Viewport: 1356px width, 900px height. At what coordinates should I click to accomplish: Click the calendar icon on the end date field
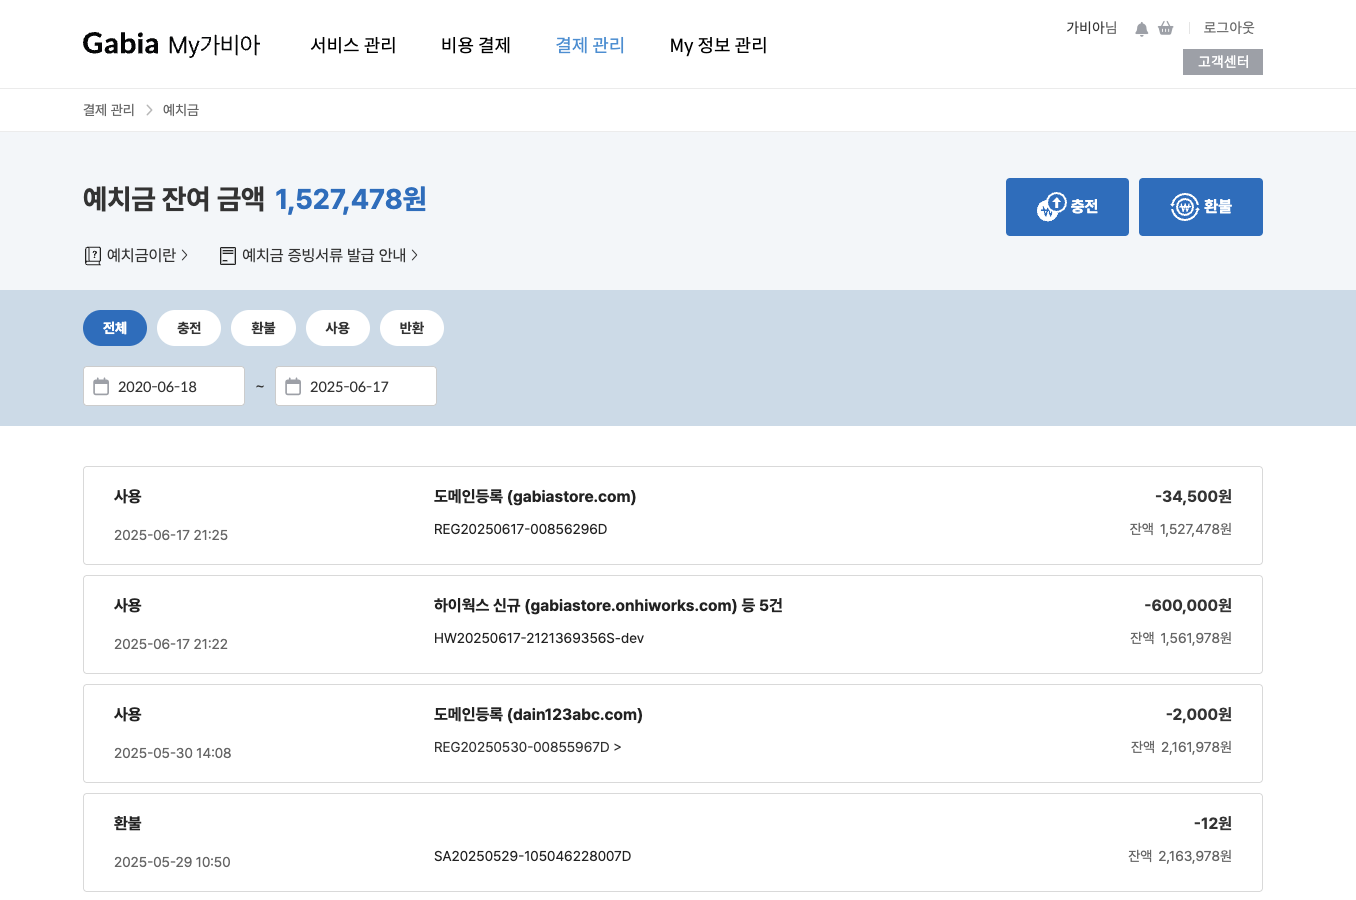click(x=293, y=385)
